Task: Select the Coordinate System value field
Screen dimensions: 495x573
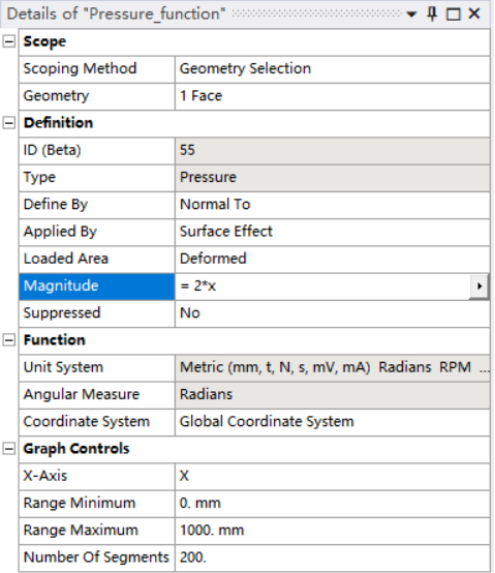Action: click(332, 422)
